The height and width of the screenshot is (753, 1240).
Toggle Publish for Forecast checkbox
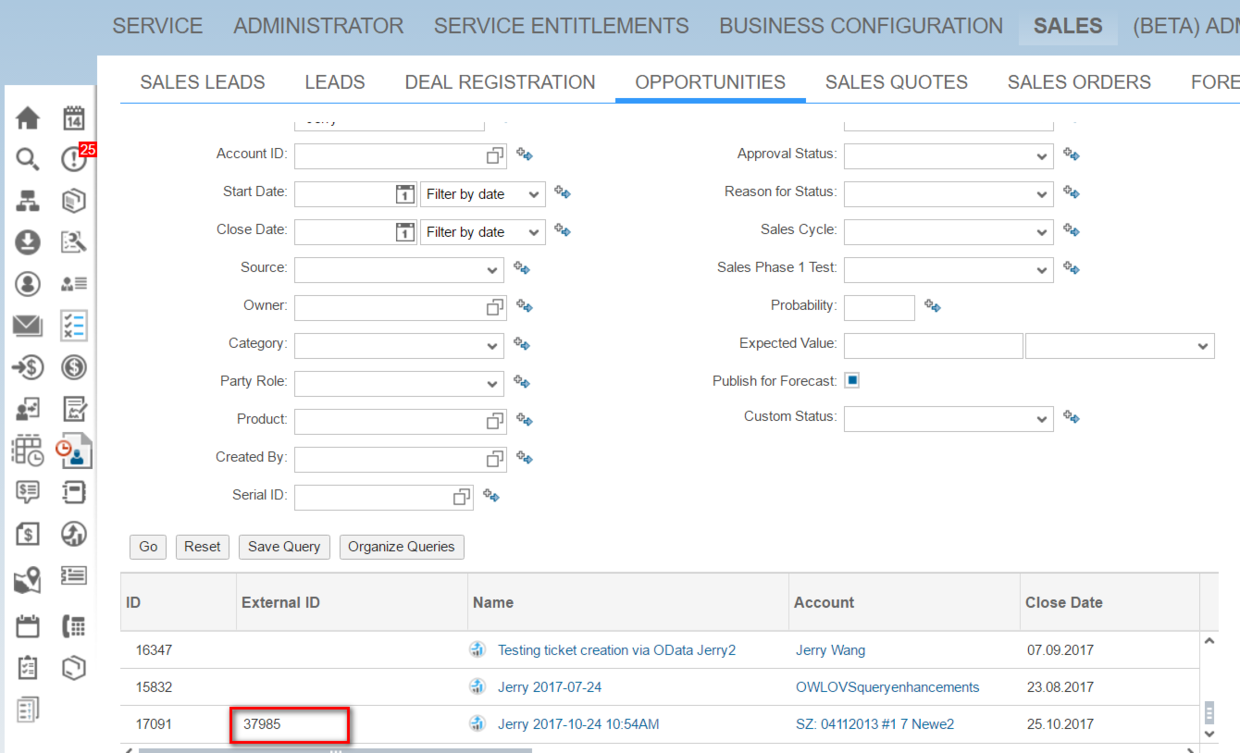[852, 380]
